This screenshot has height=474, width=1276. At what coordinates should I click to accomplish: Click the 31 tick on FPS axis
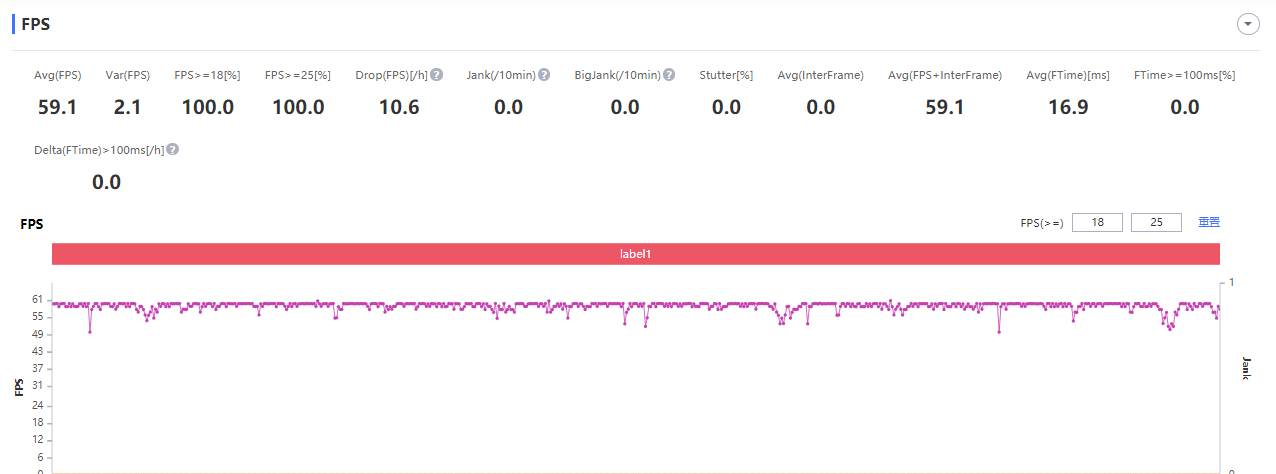click(36, 386)
